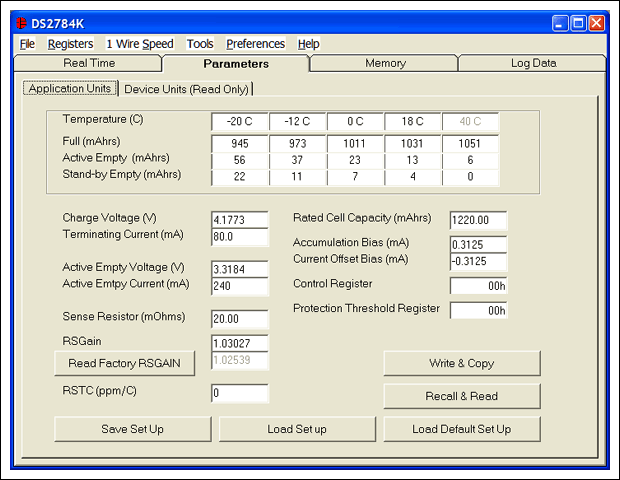The image size is (620, 480).
Task: Open the Registers menu
Action: click(70, 44)
